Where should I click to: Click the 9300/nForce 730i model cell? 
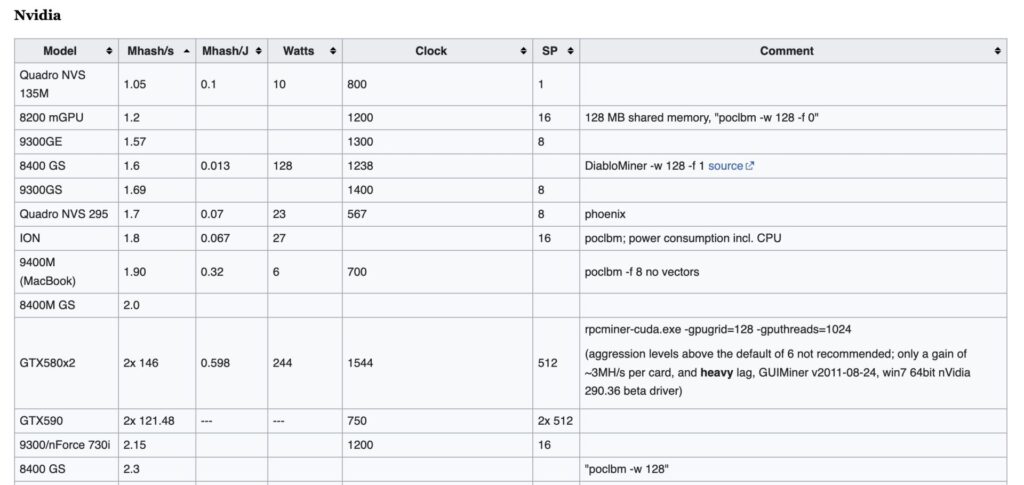point(63,445)
